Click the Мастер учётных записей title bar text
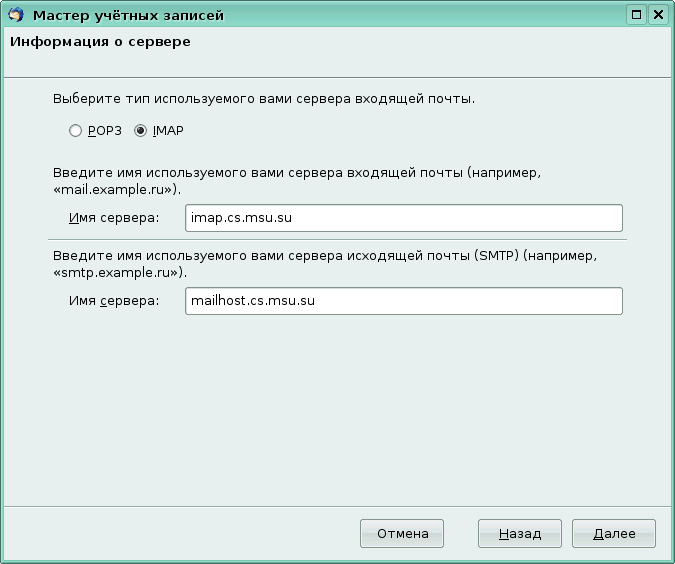 click(129, 15)
